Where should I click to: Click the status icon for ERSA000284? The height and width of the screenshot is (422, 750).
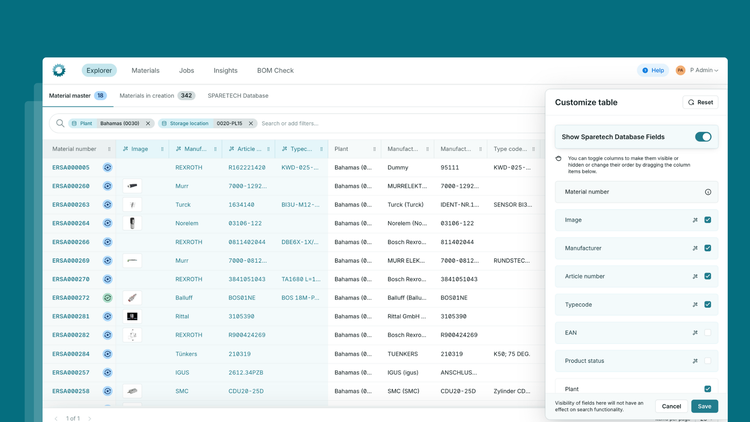108,354
